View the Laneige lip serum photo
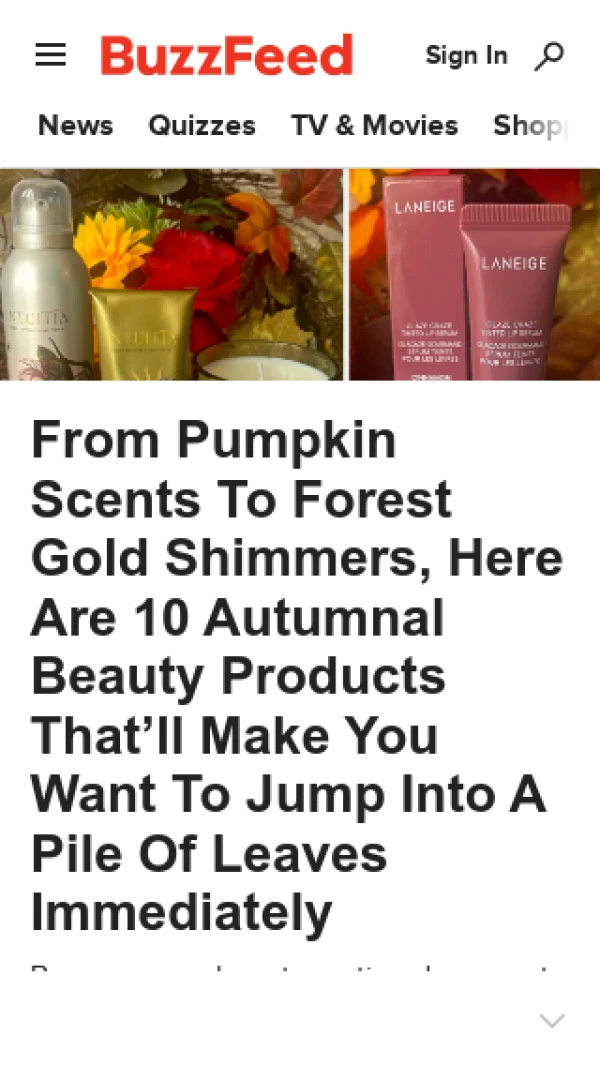 pos(475,274)
